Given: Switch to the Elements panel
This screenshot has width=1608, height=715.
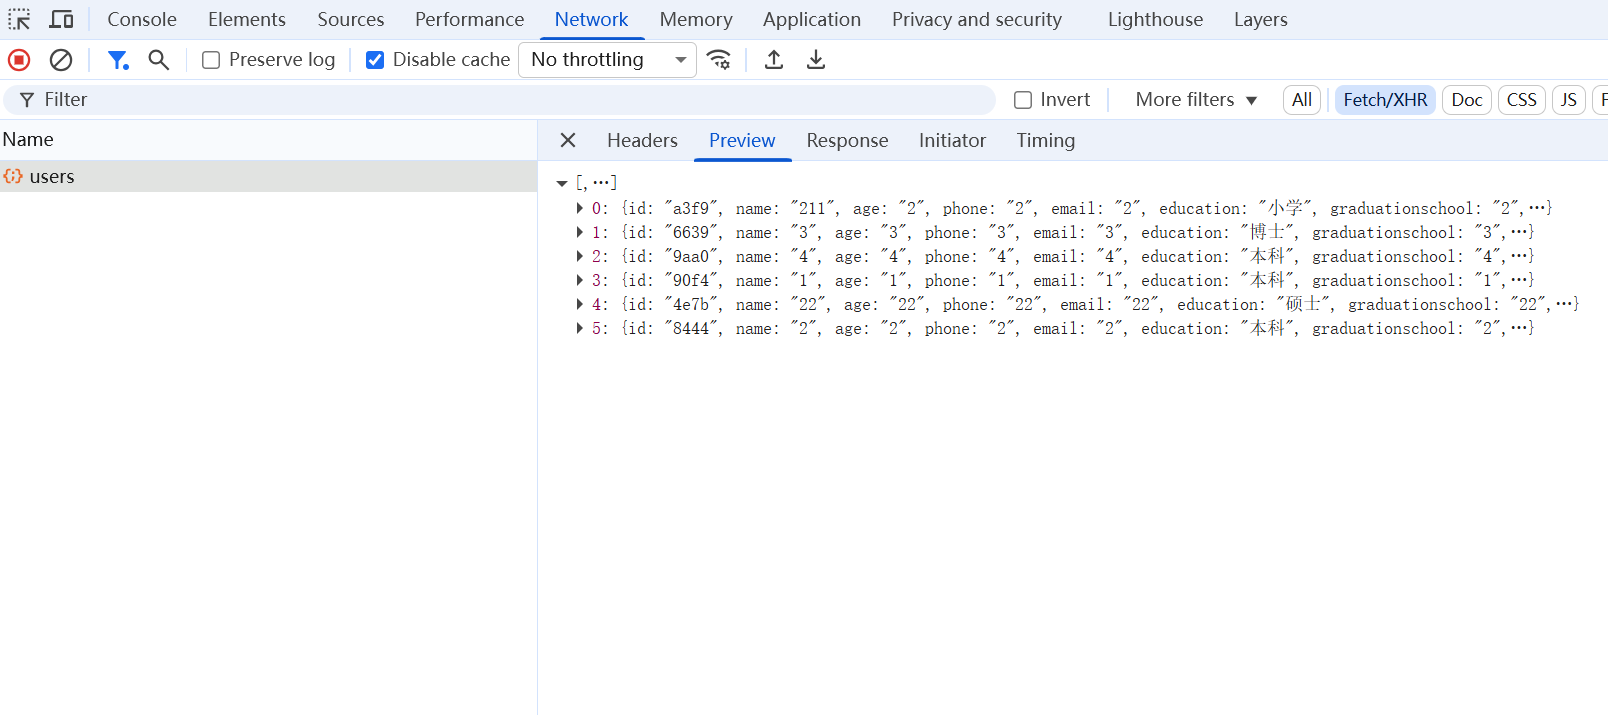Looking at the screenshot, I should pos(247,19).
